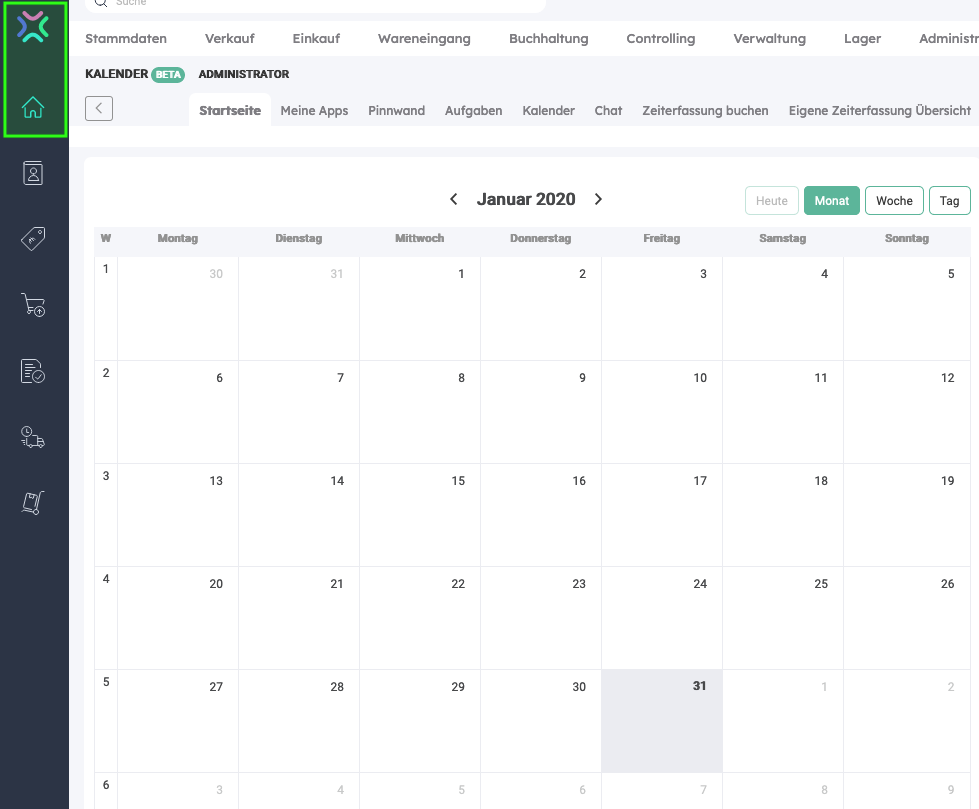The width and height of the screenshot is (979, 809).
Task: Select the price tag sidebar icon
Action: [33, 239]
